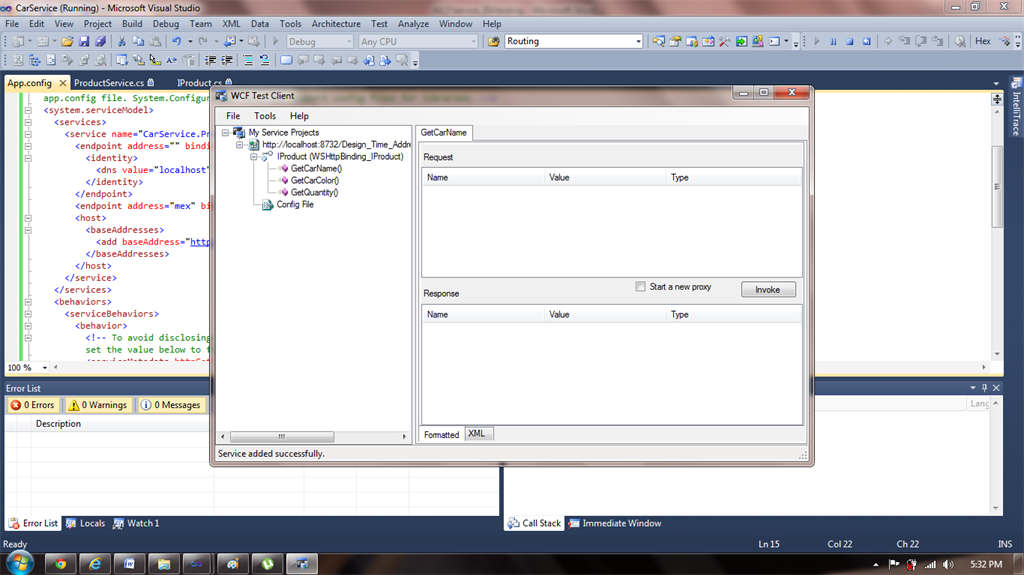Viewport: 1024px width, 575px height.
Task: Switch to the Immediate Window tab
Action: click(615, 523)
